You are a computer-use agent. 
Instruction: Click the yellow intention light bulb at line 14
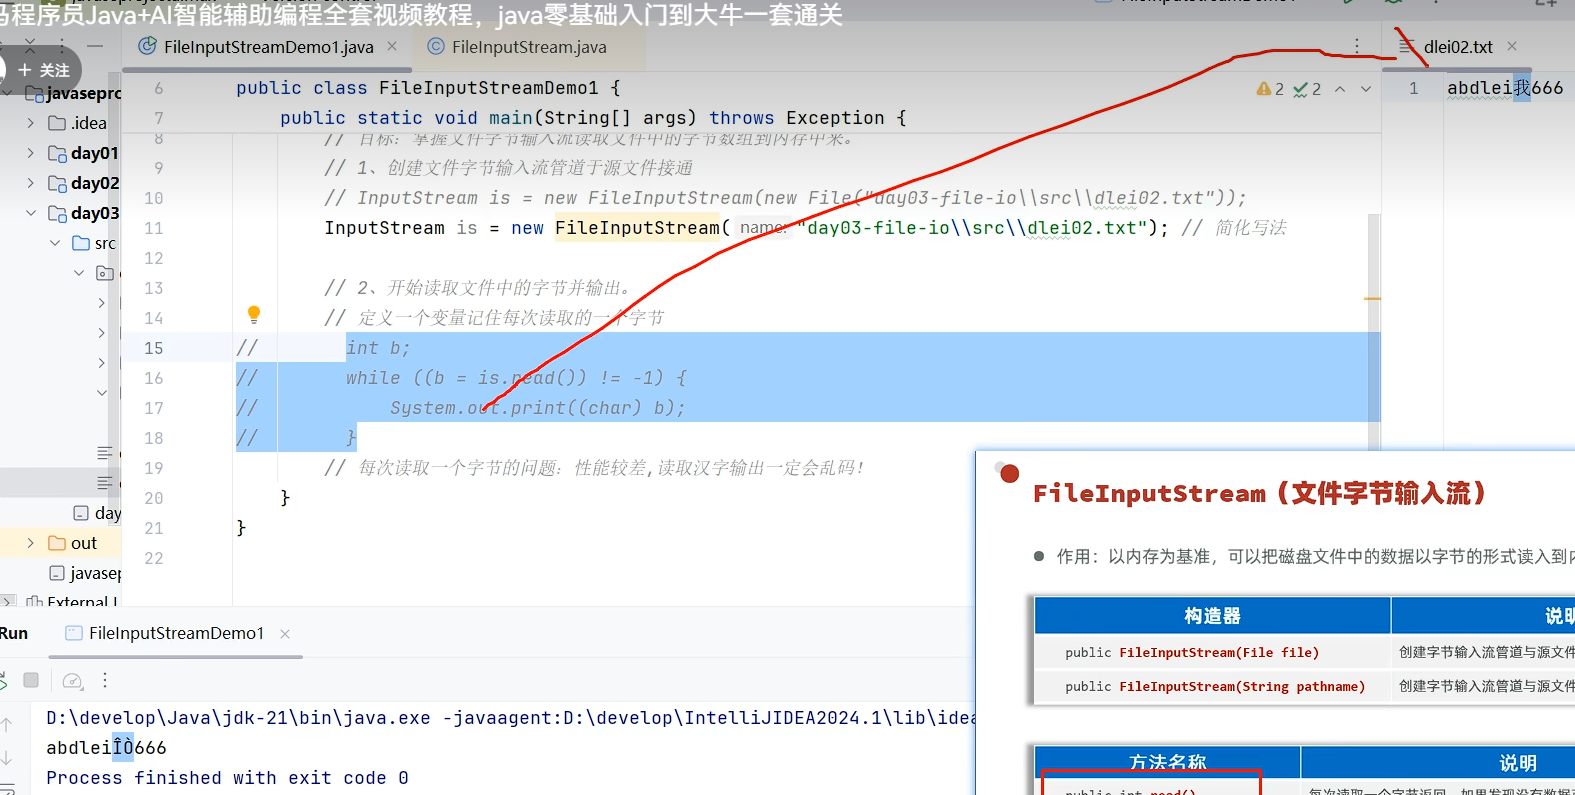(x=254, y=315)
